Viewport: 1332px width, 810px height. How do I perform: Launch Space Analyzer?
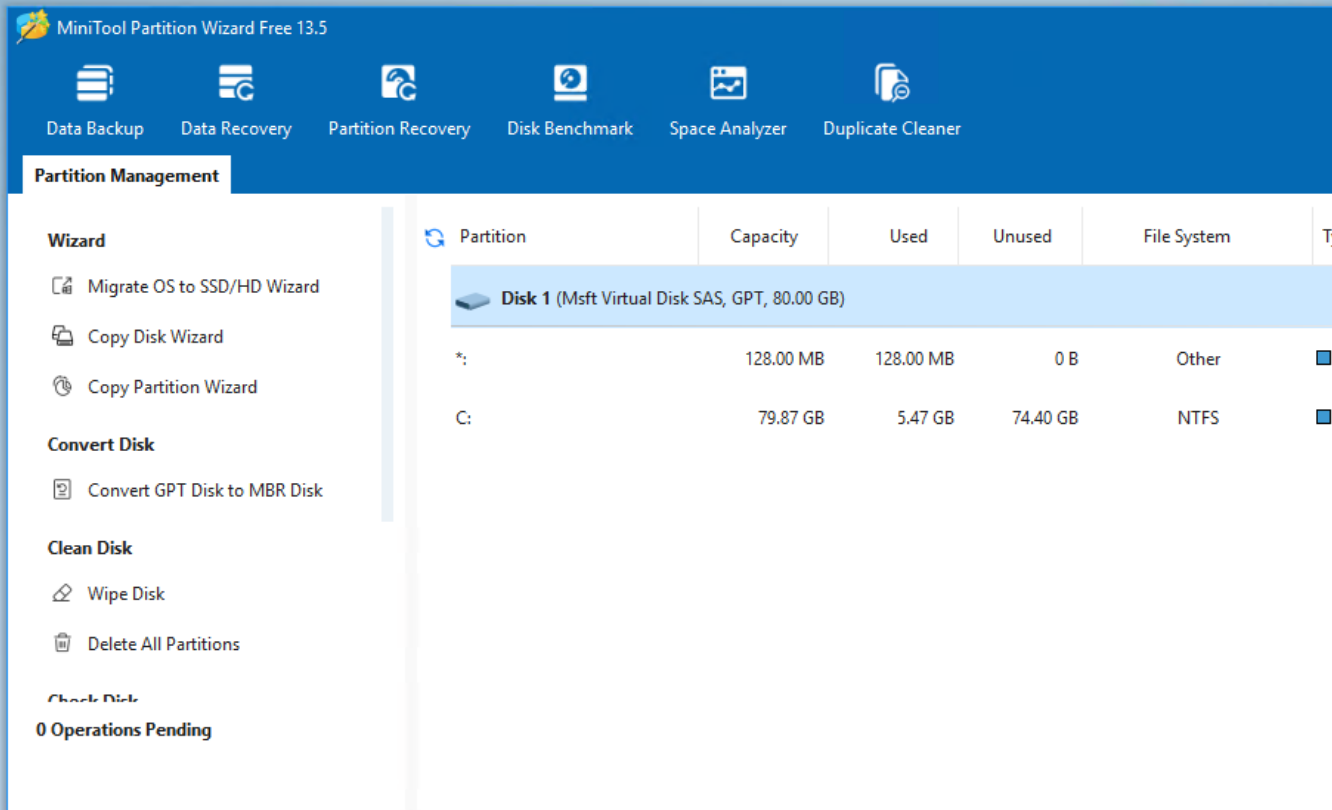click(x=727, y=100)
